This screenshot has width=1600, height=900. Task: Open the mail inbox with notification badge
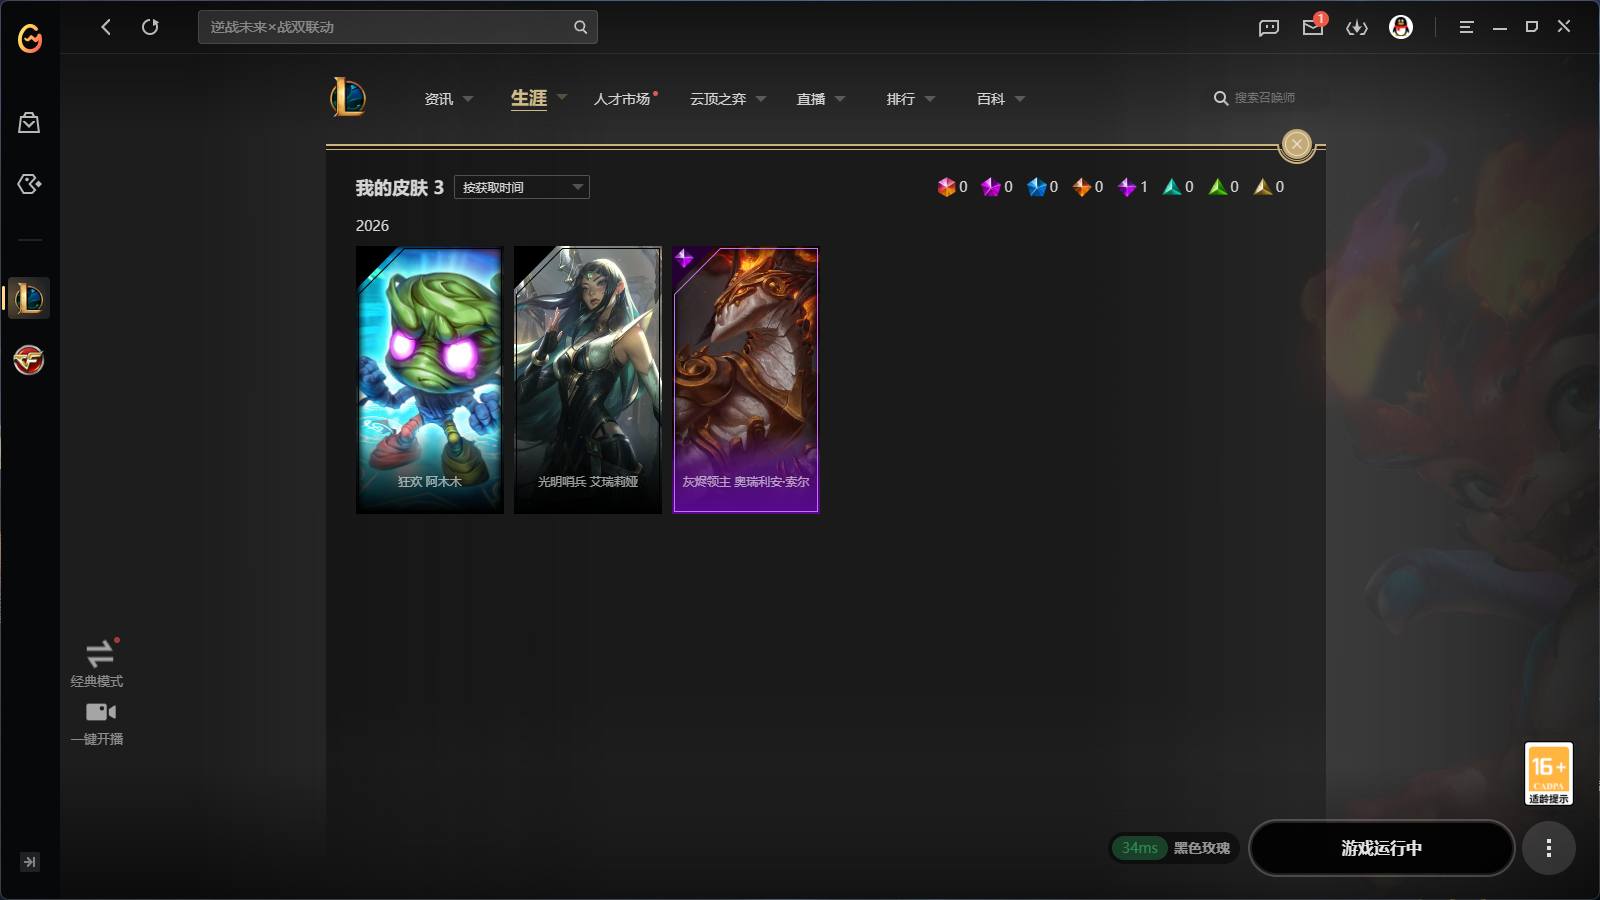(1314, 26)
